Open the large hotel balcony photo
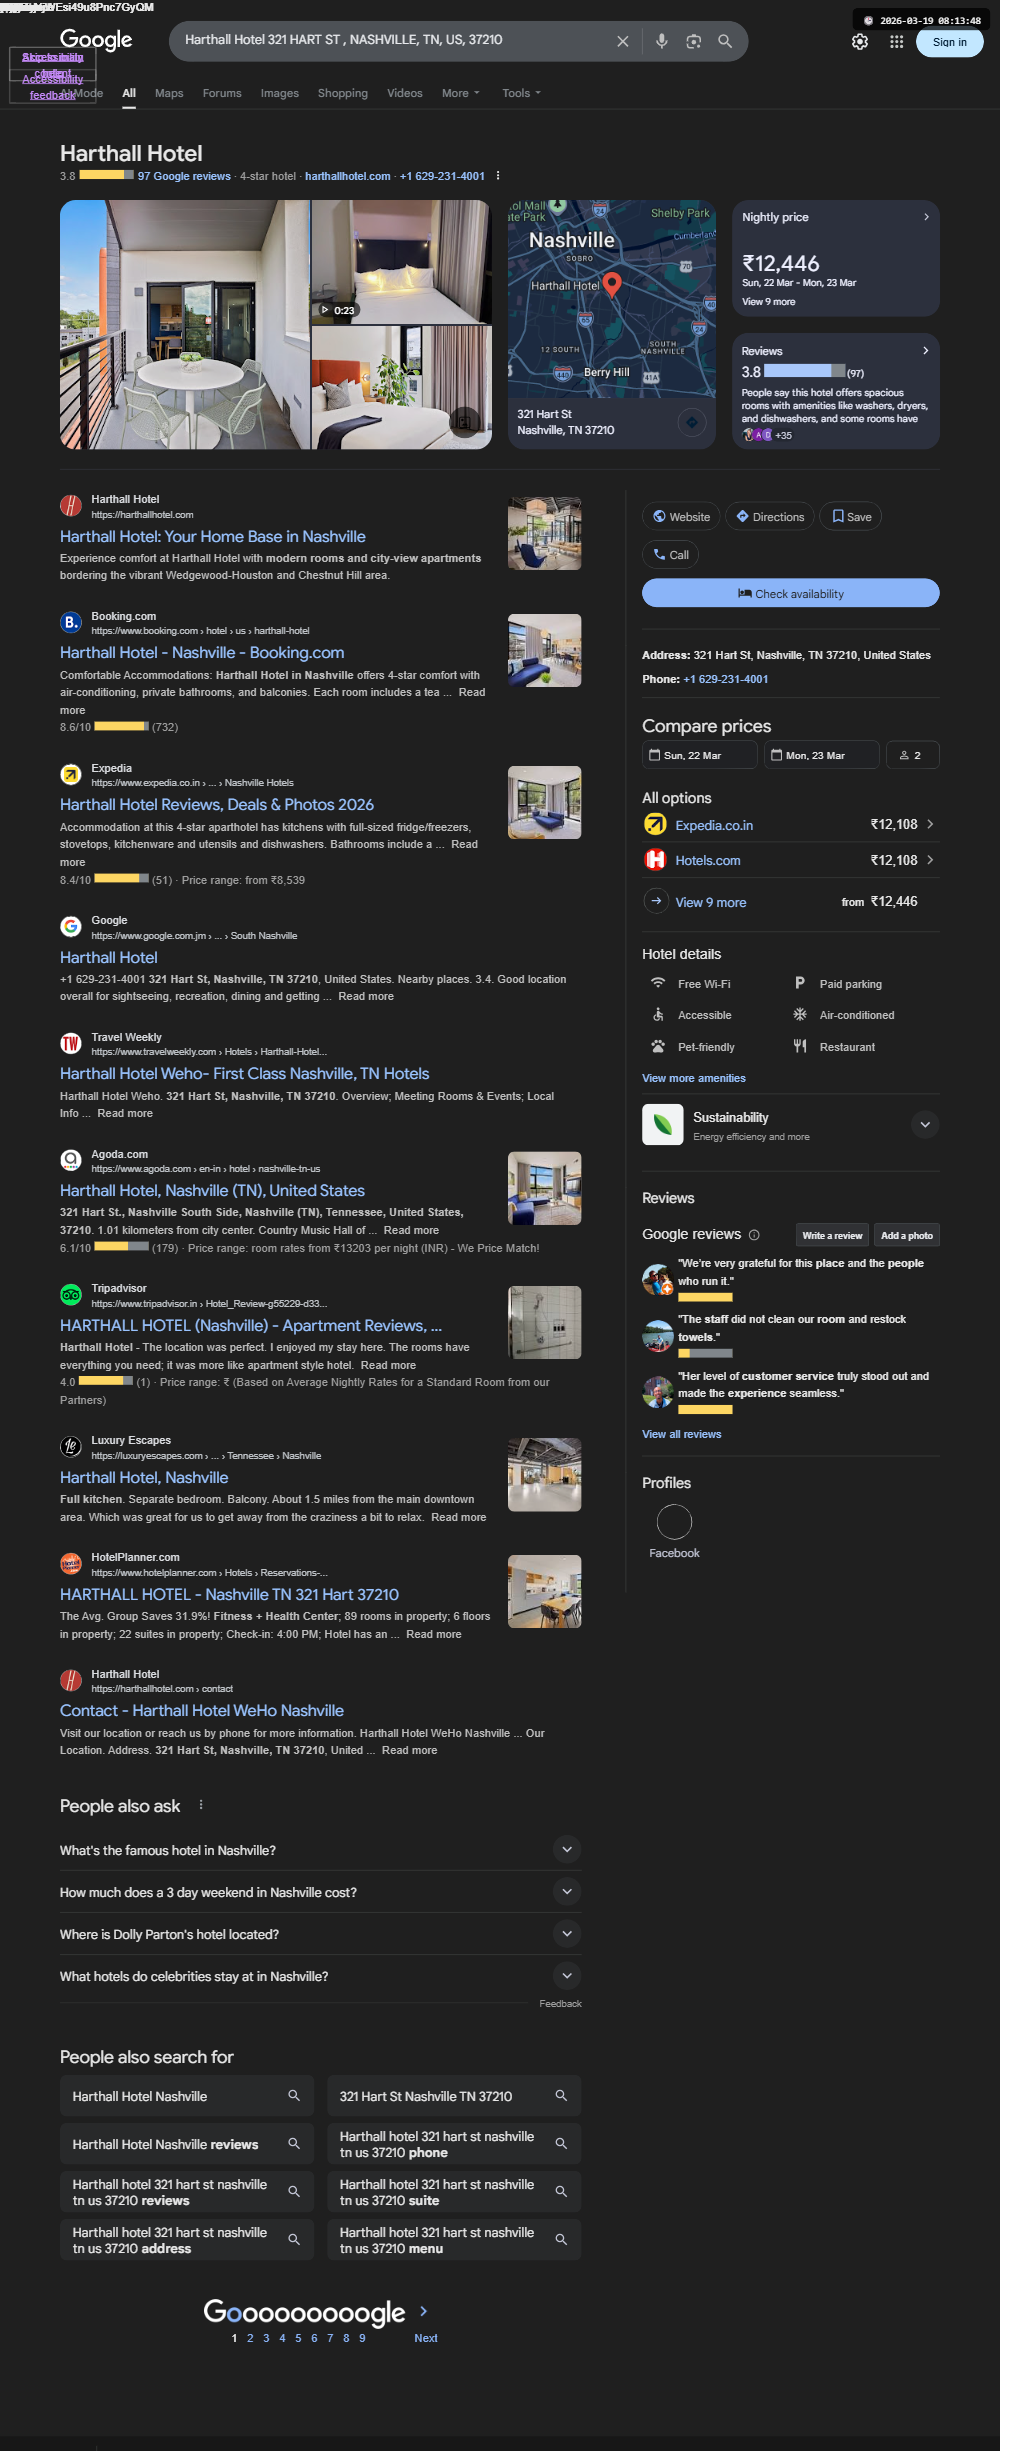1012x2451 pixels. (x=185, y=325)
